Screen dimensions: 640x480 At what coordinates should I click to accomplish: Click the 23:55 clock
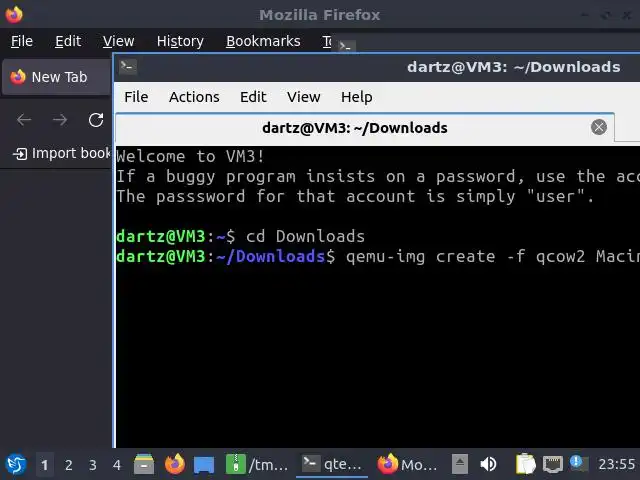(617, 464)
